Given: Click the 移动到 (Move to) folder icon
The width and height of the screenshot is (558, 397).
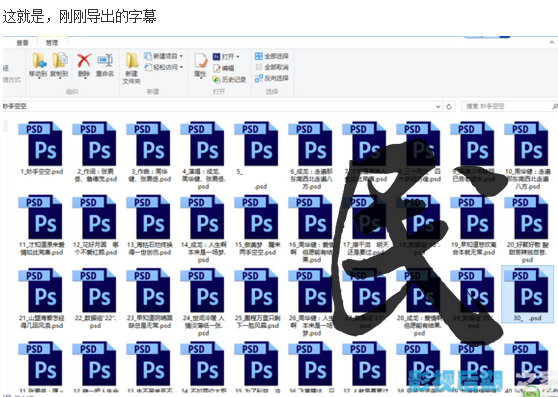Looking at the screenshot, I should click(39, 60).
